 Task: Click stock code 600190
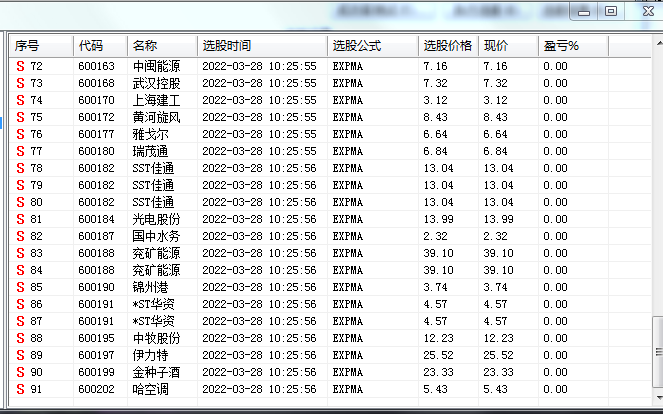96,287
